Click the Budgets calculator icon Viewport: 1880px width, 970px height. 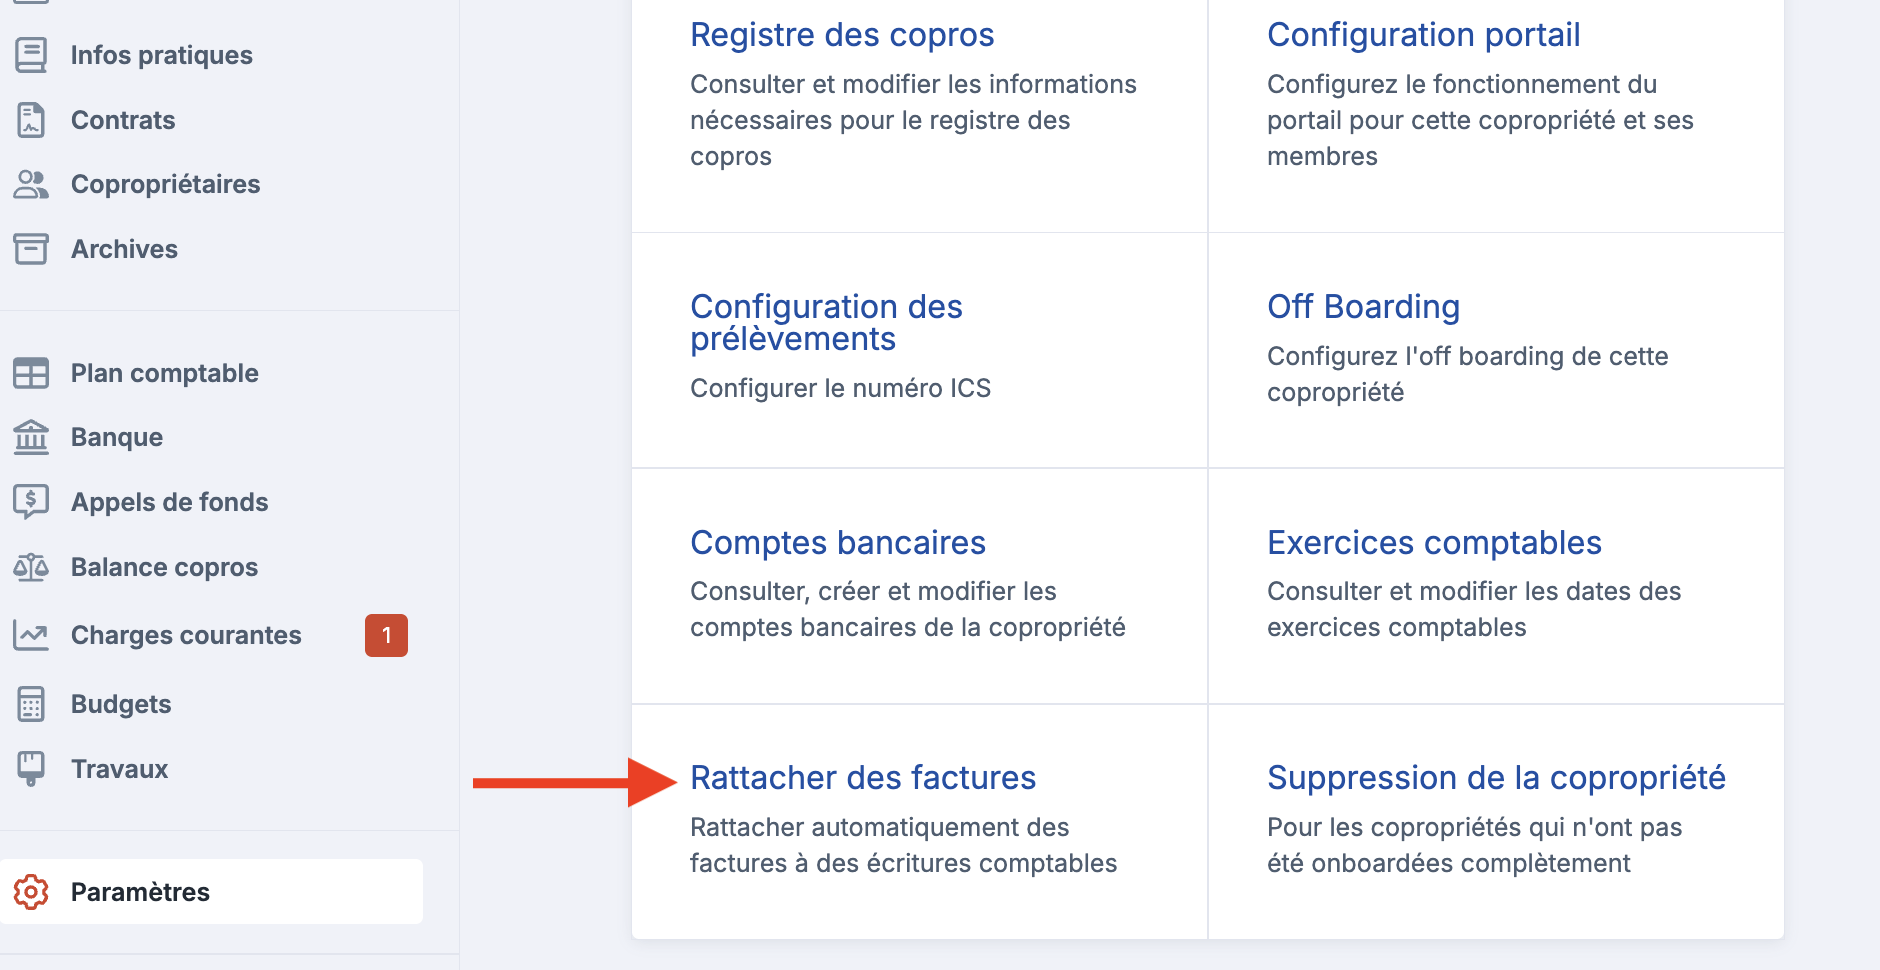31,704
